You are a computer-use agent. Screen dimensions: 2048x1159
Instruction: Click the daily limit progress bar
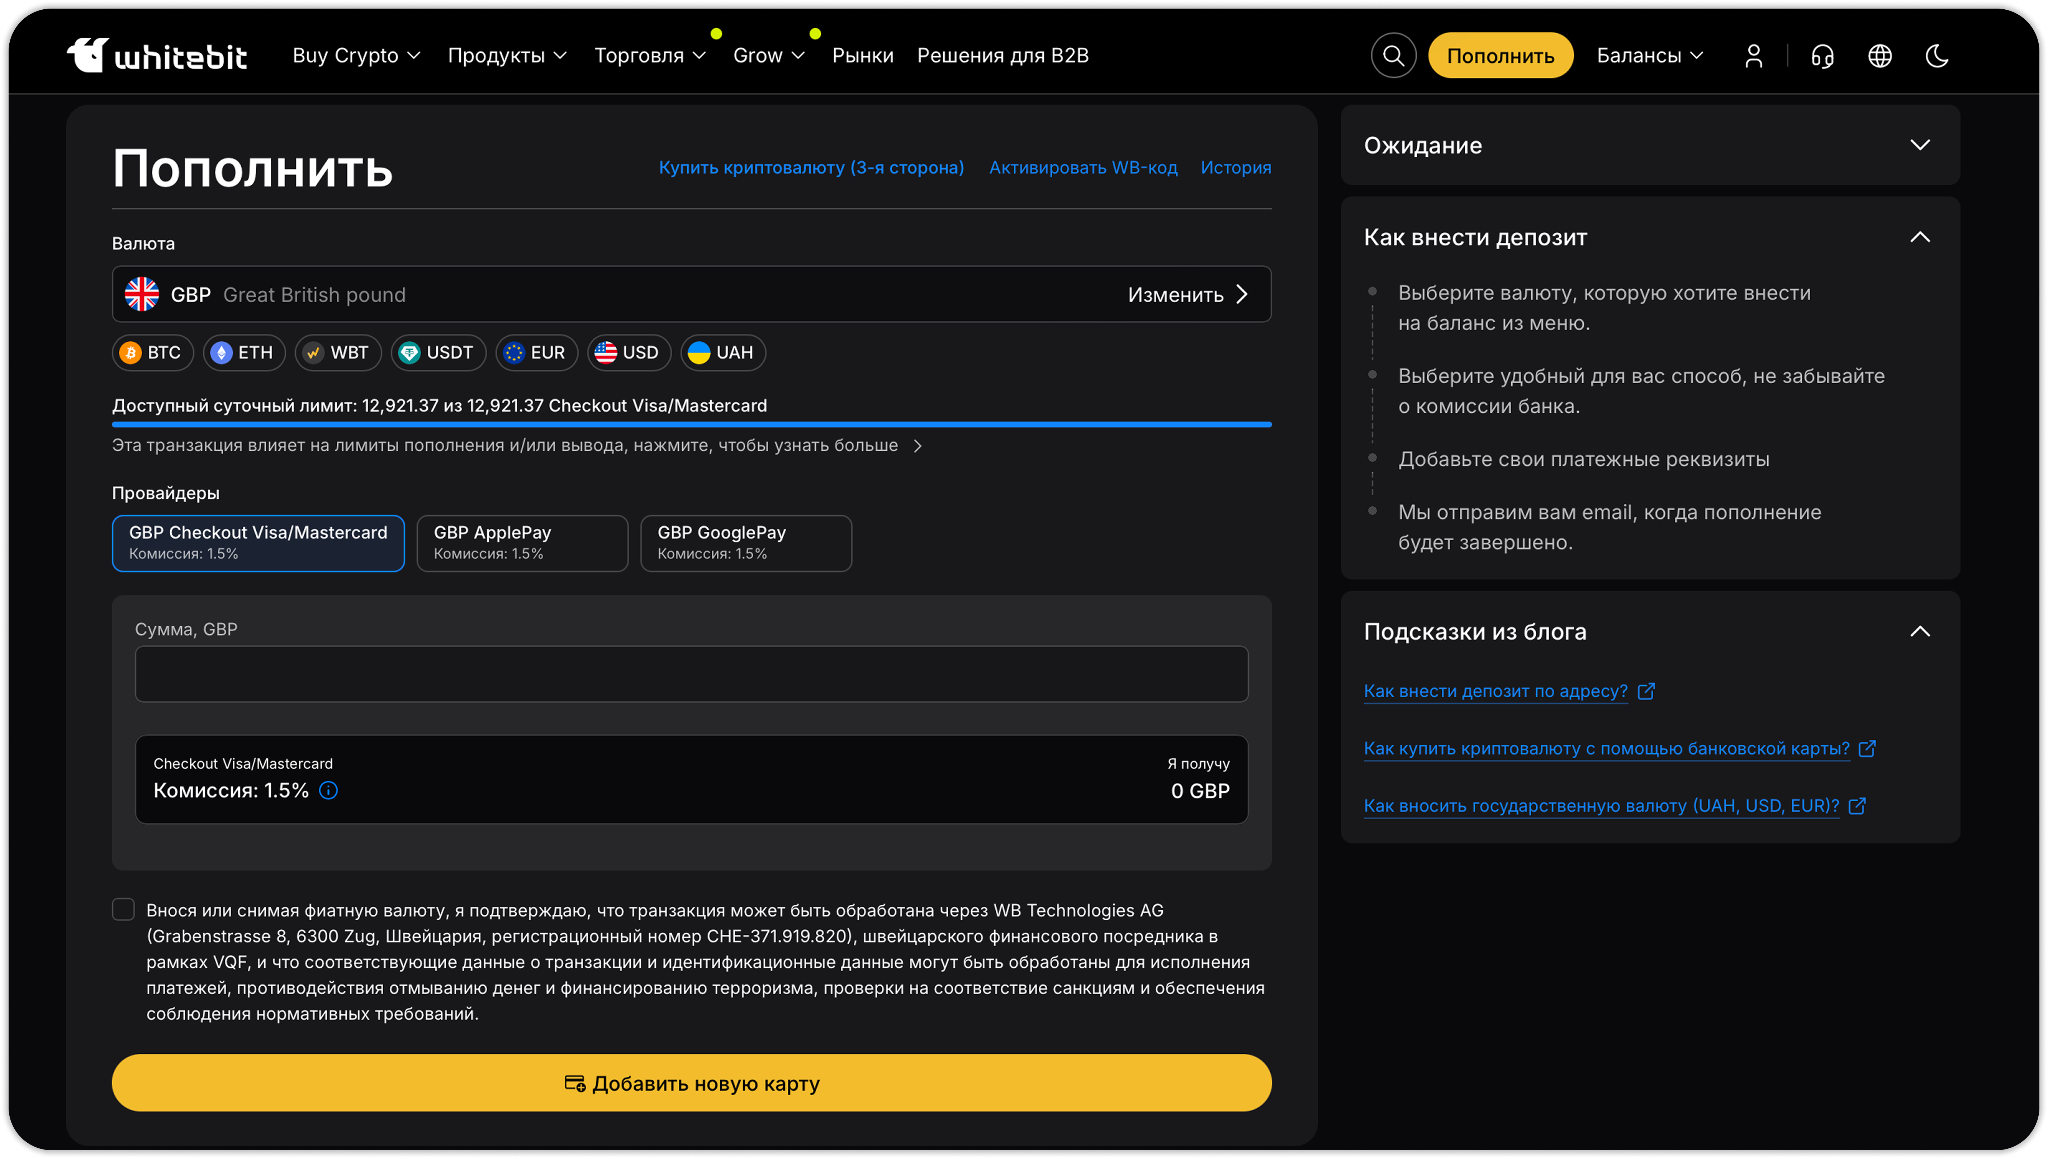pos(692,424)
